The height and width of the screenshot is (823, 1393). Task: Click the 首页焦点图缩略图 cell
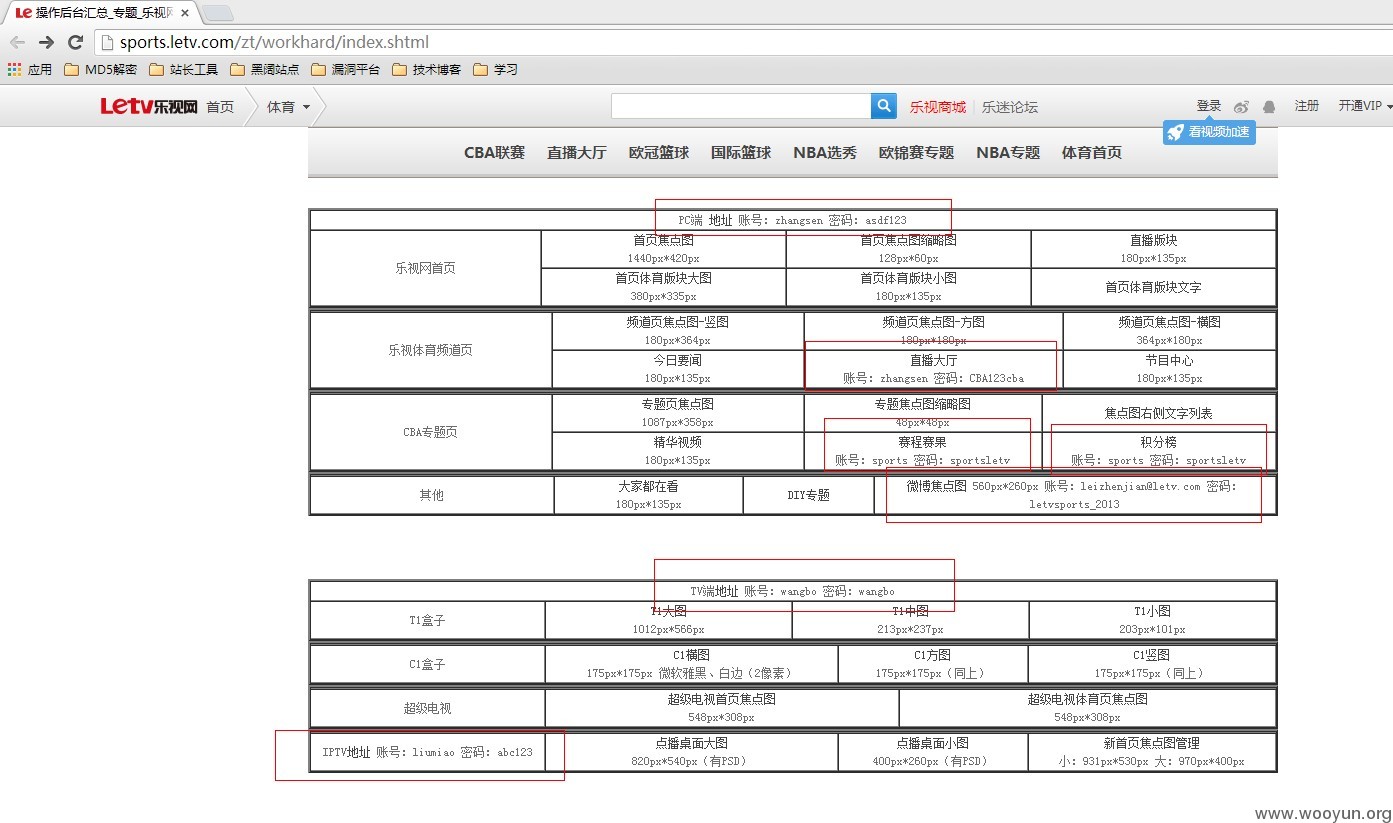pos(908,249)
